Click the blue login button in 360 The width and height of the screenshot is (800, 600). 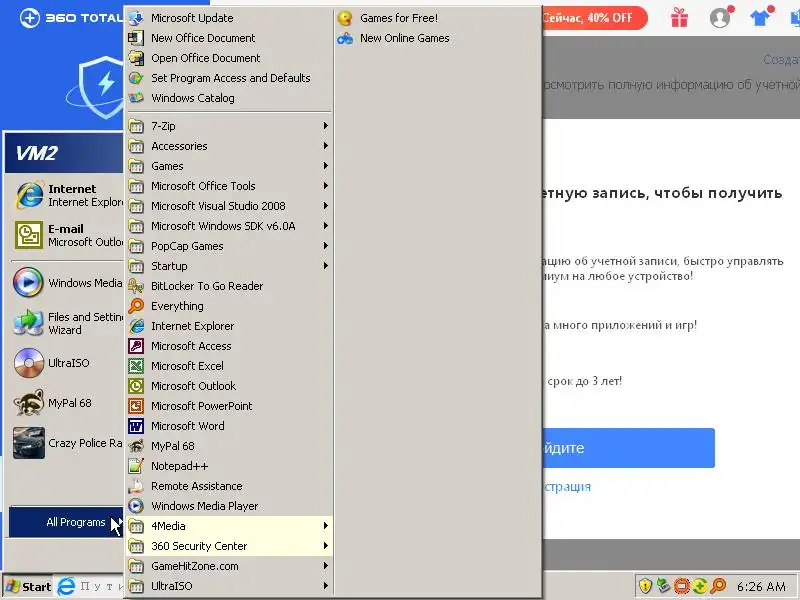point(629,448)
